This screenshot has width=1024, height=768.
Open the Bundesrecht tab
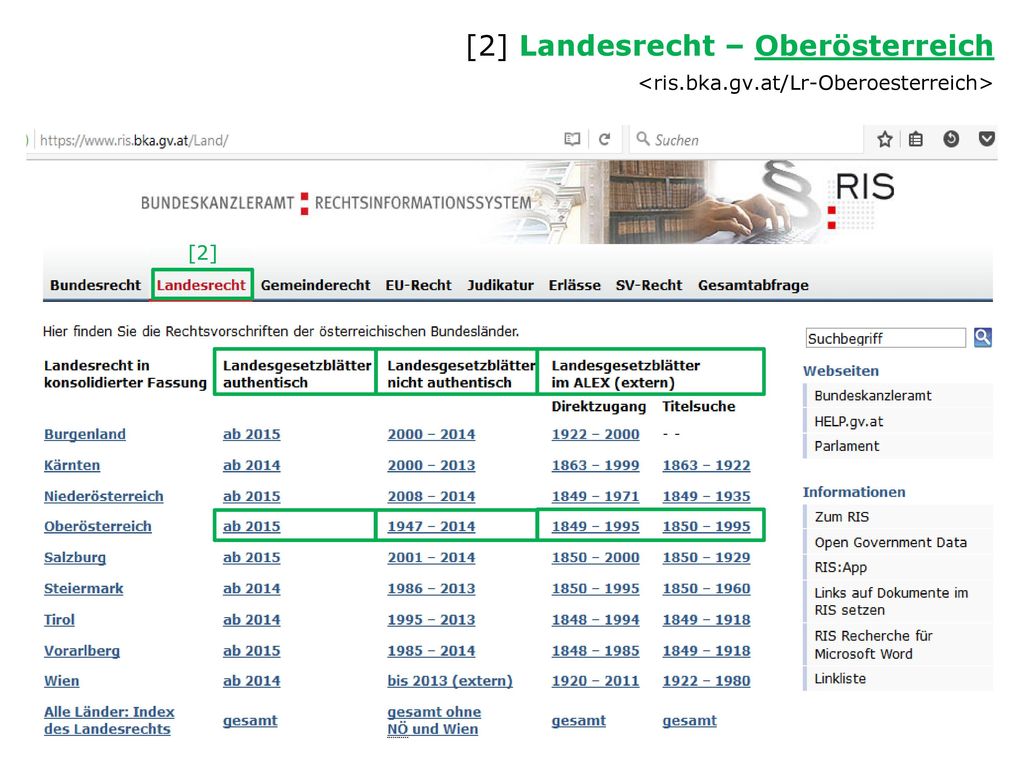tap(95, 285)
